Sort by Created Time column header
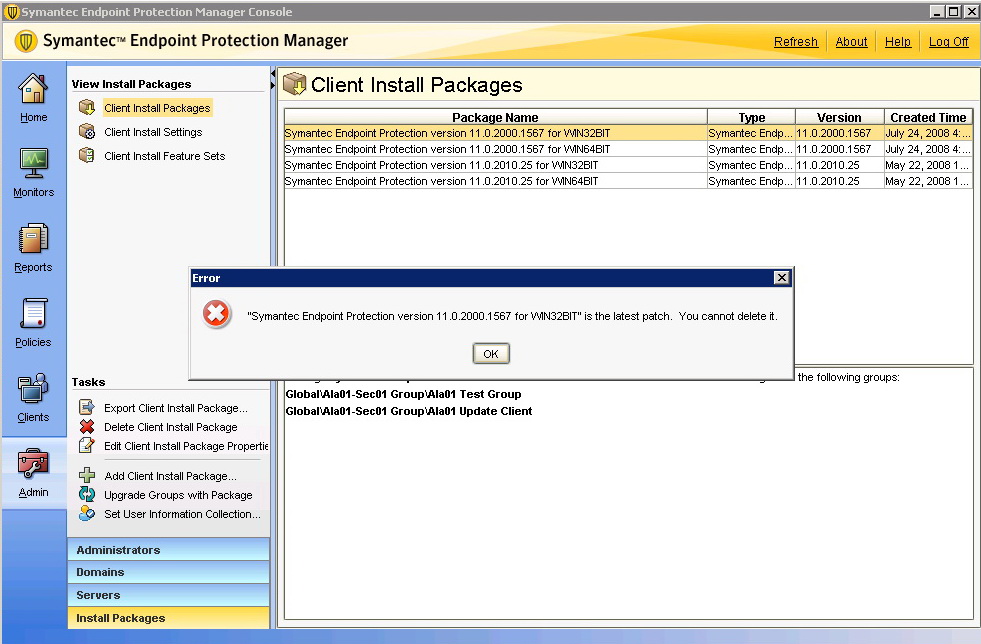 (x=928, y=117)
